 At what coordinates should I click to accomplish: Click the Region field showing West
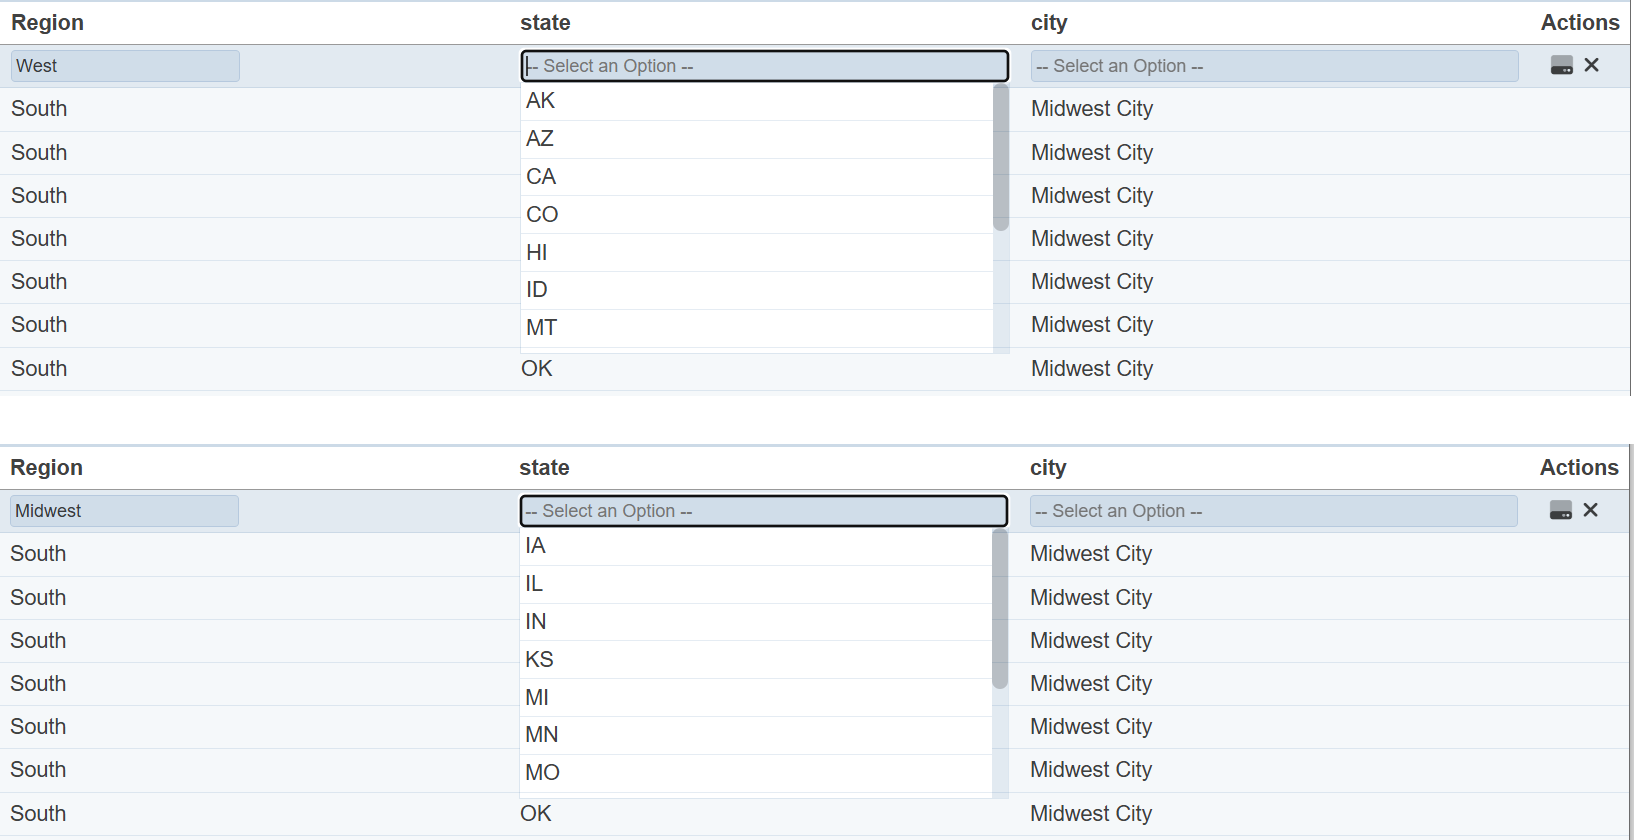[x=125, y=66]
